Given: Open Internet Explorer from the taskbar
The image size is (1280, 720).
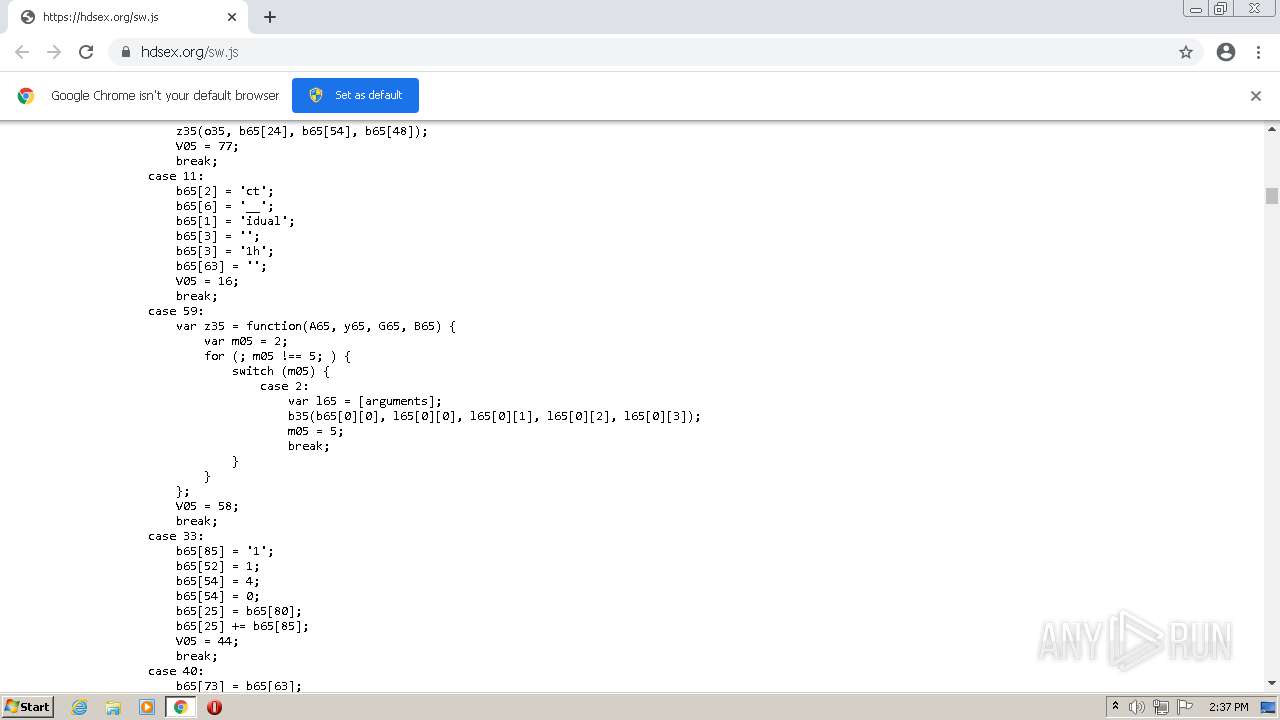Looking at the screenshot, I should pos(80,707).
